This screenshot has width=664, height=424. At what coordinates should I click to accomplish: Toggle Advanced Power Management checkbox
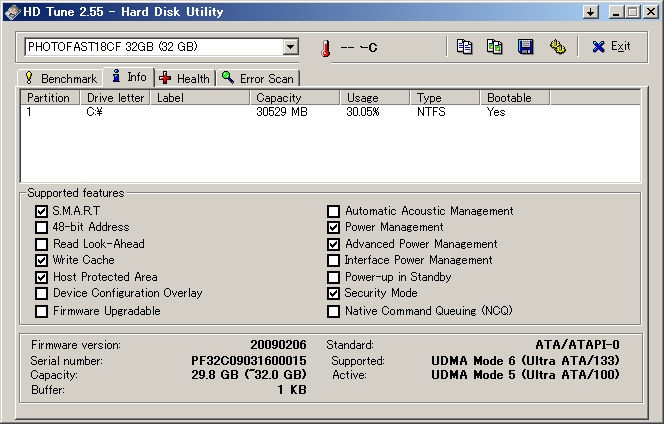334,244
